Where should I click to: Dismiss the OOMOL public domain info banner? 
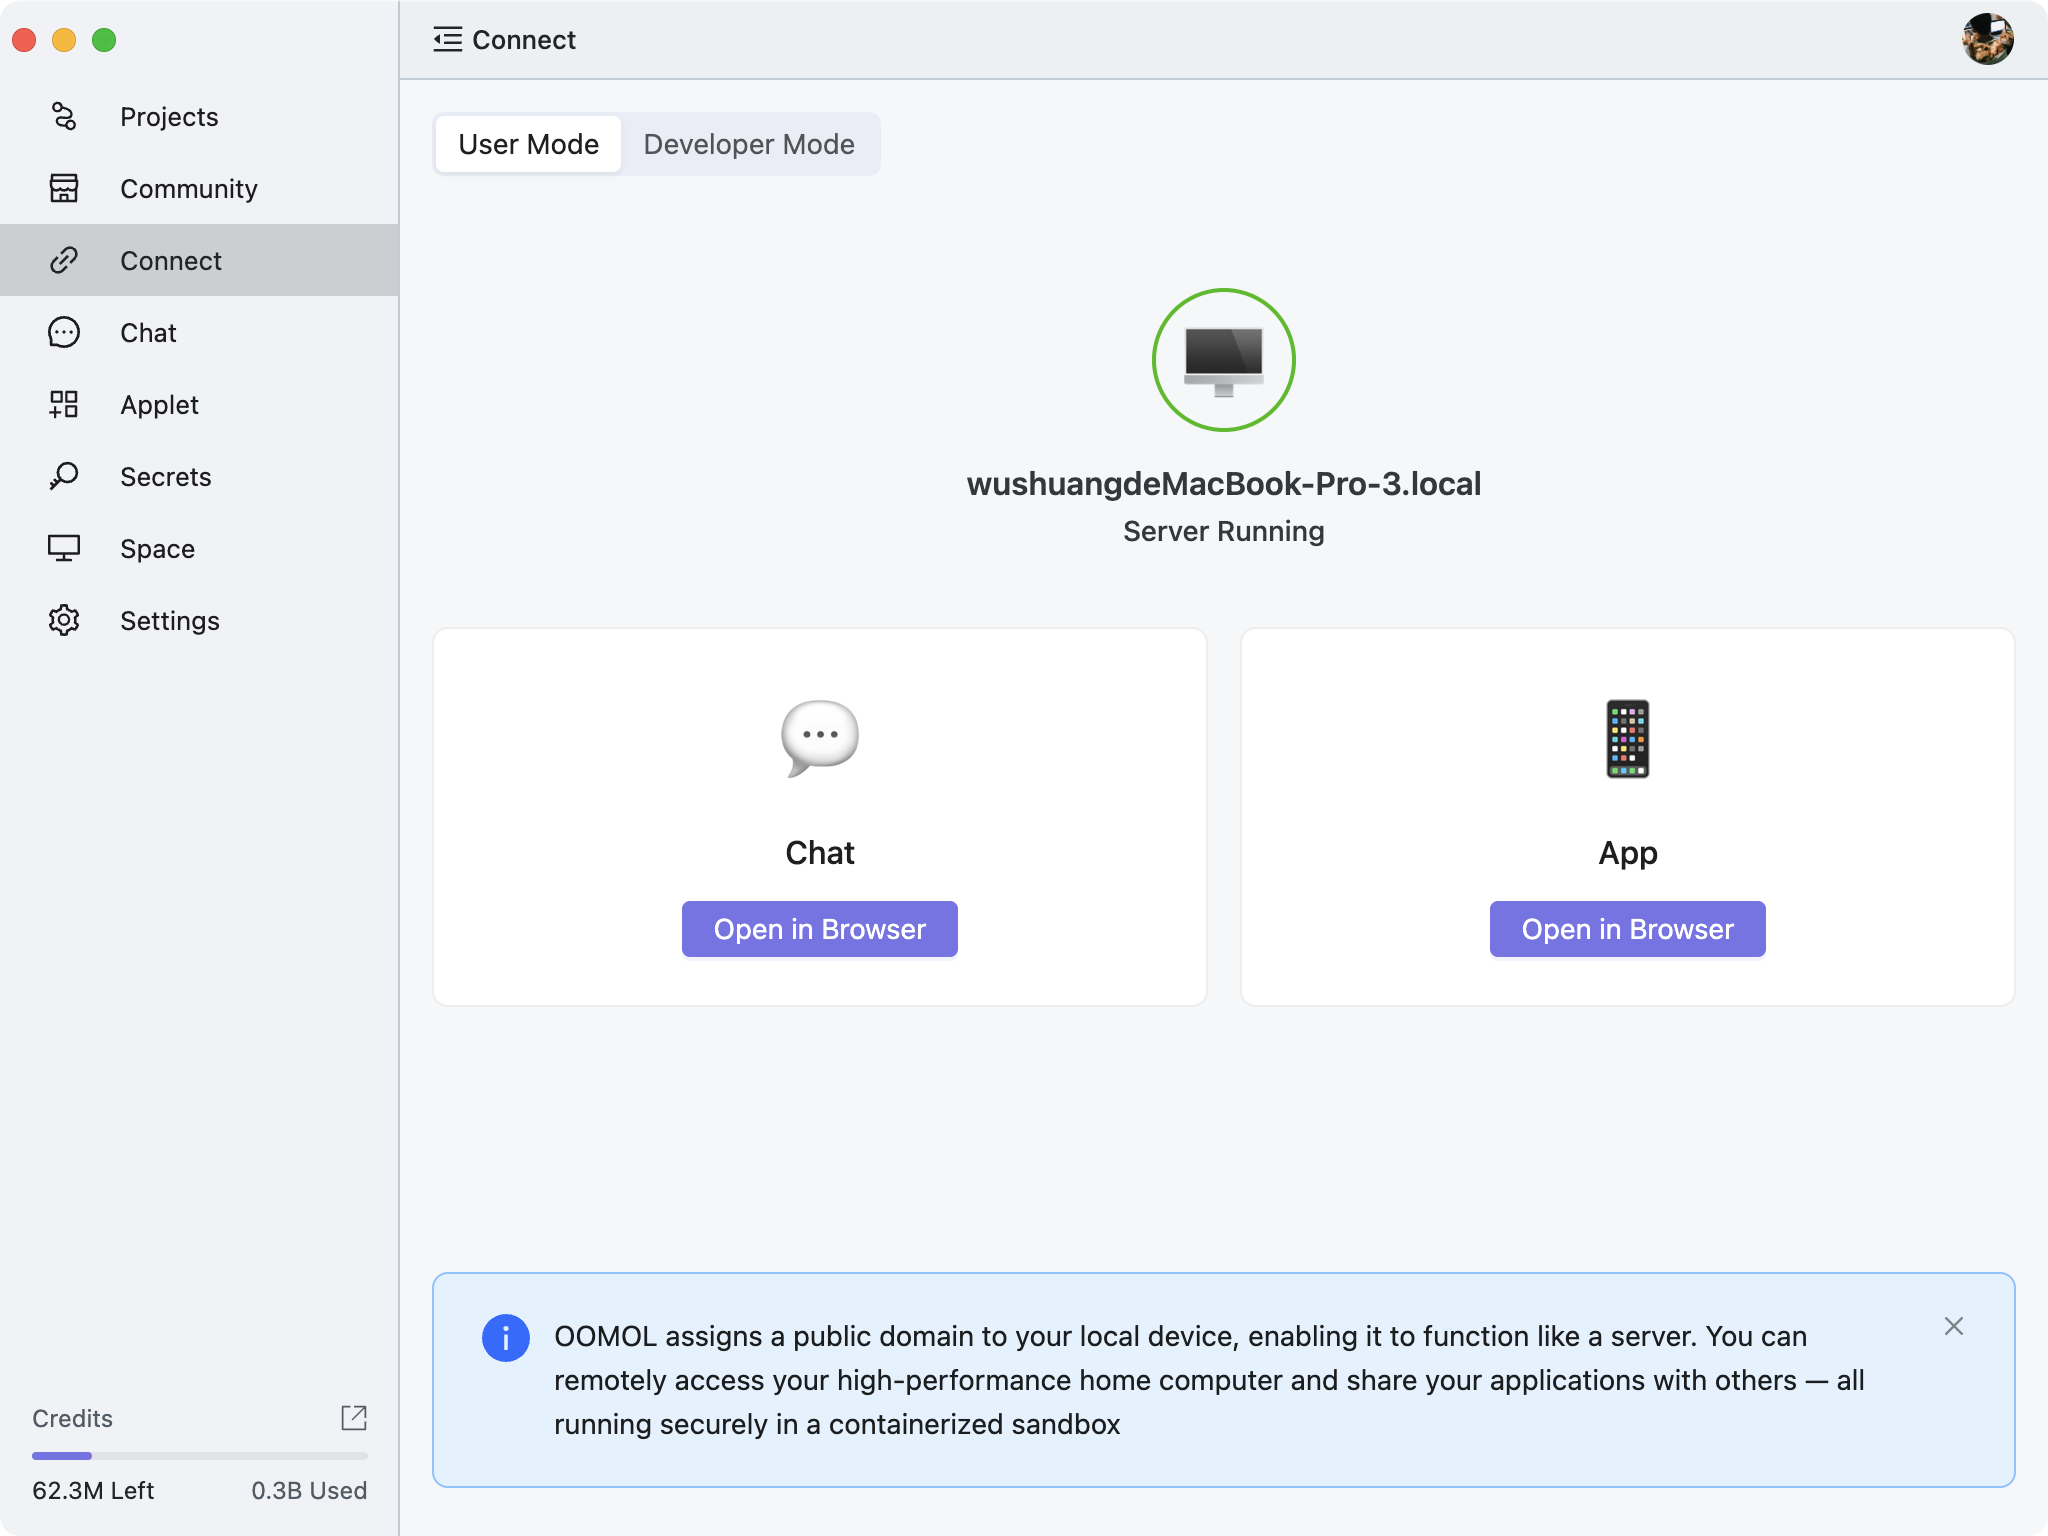tap(1954, 1326)
